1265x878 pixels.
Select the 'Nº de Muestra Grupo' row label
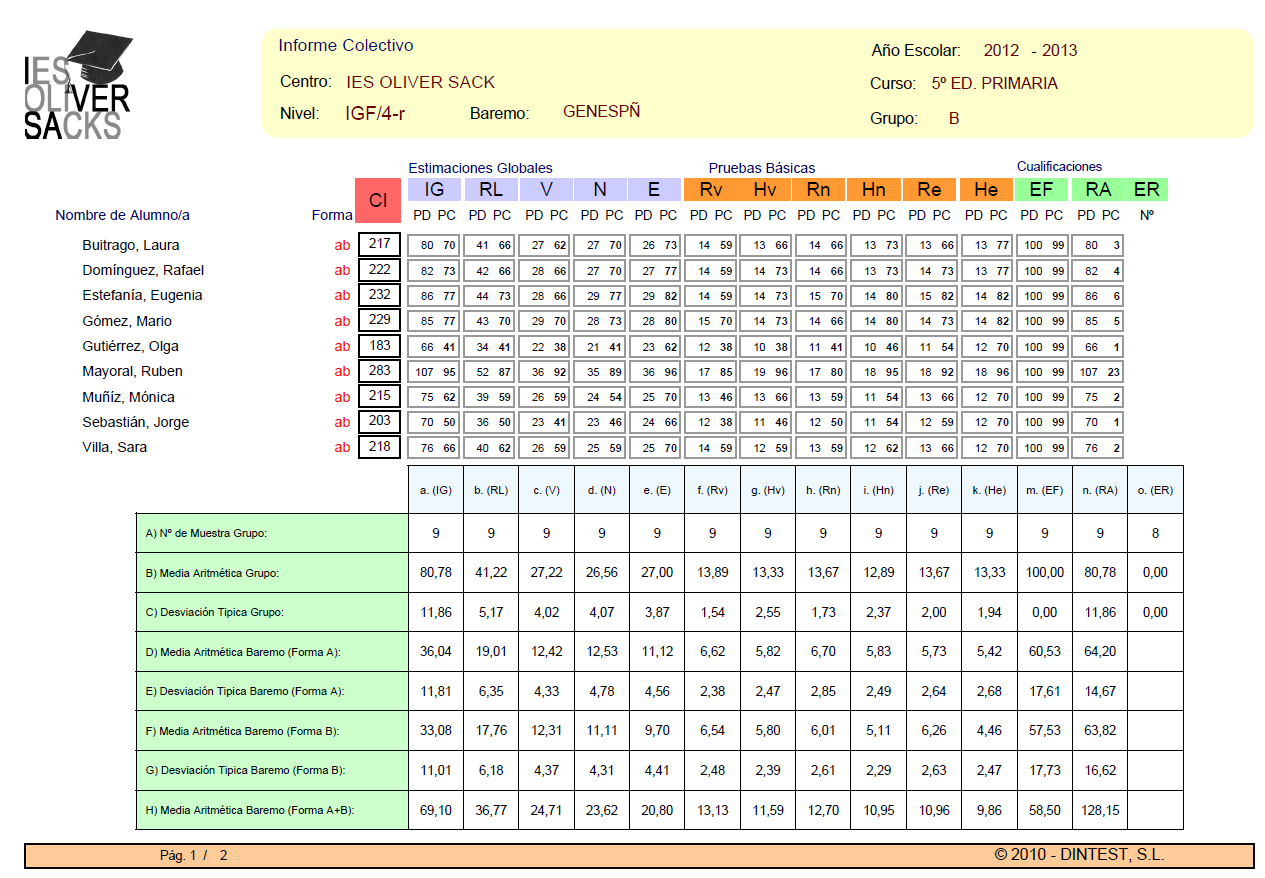(x=203, y=534)
